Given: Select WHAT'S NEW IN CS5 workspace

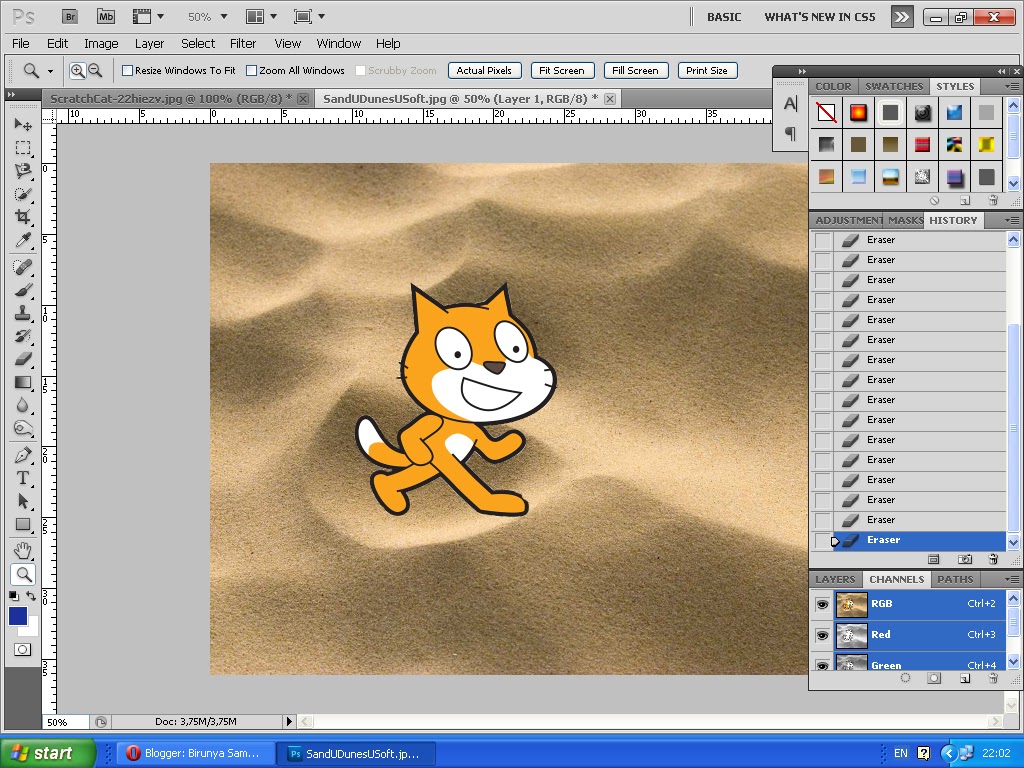Looking at the screenshot, I should (x=820, y=18).
